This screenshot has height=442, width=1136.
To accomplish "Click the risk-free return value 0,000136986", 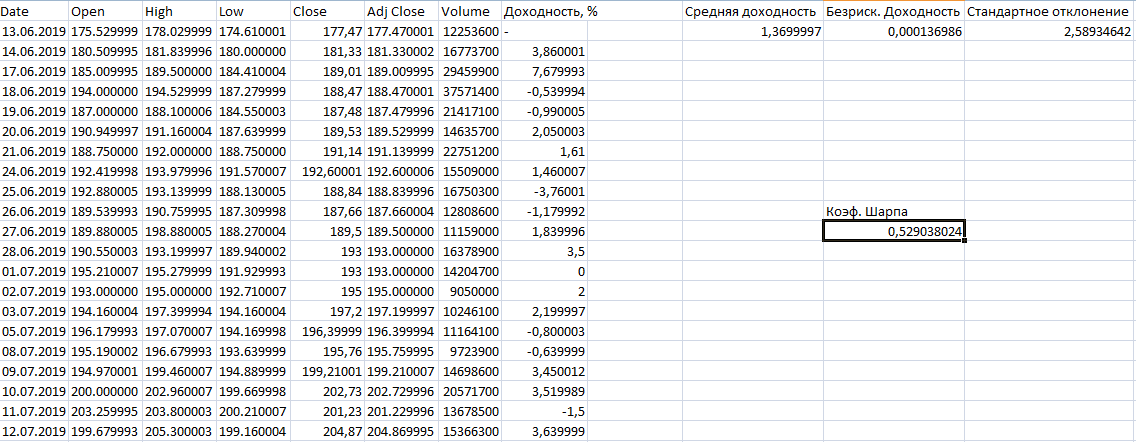I will (893, 32).
